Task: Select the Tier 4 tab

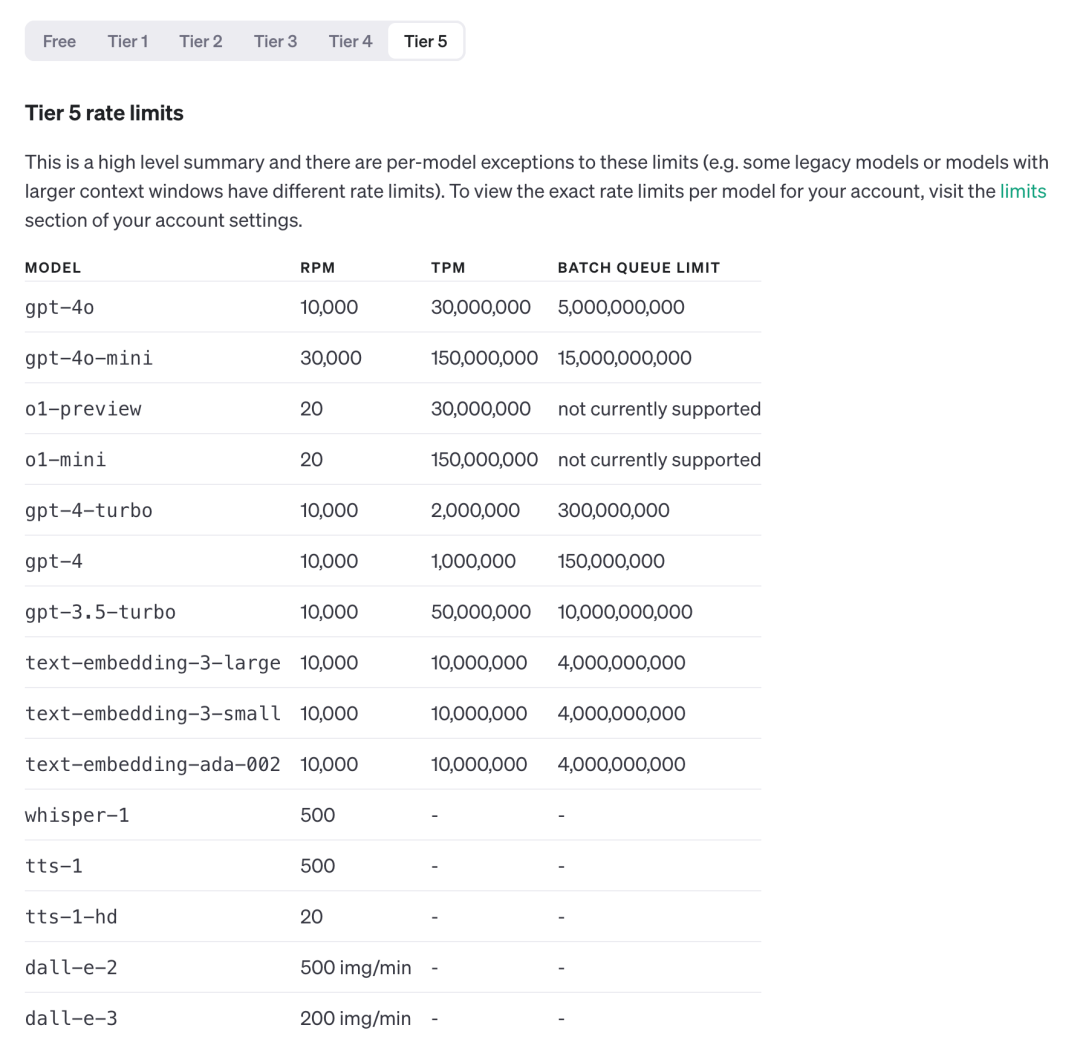Action: click(350, 41)
